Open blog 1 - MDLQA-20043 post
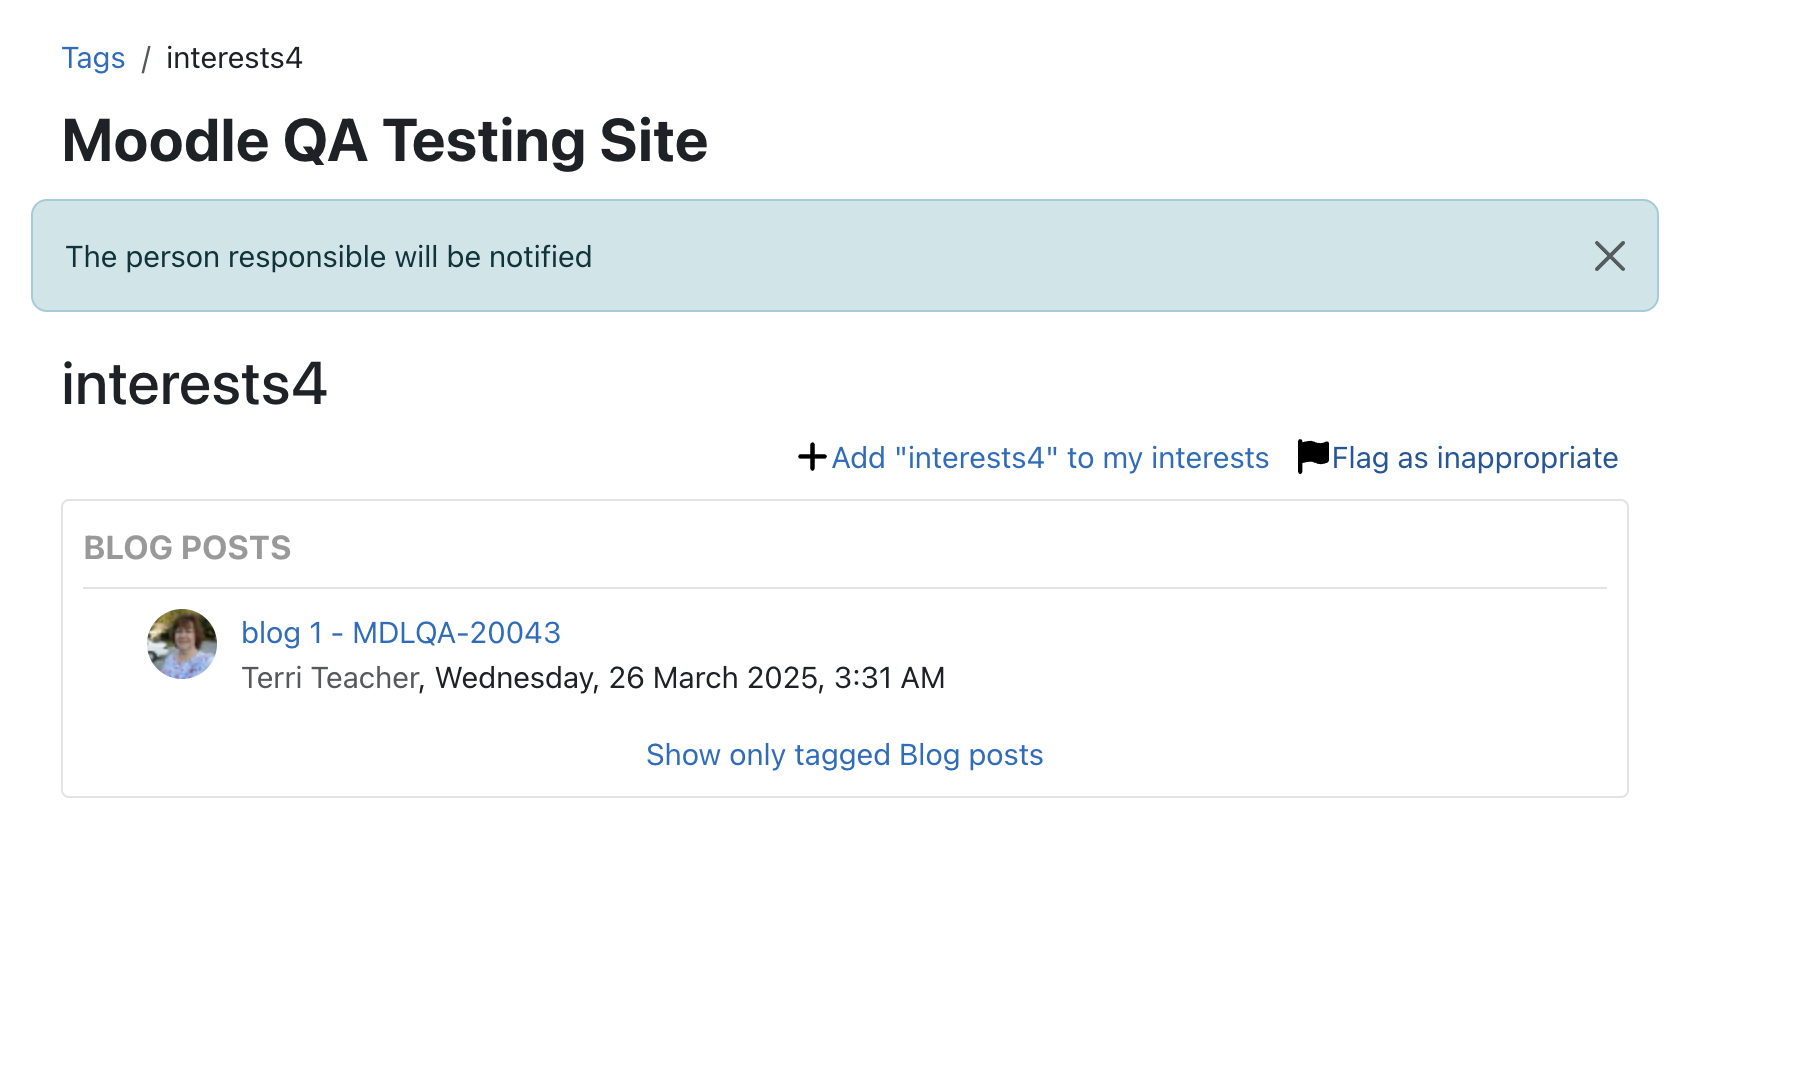The height and width of the screenshot is (1074, 1814). (x=401, y=633)
